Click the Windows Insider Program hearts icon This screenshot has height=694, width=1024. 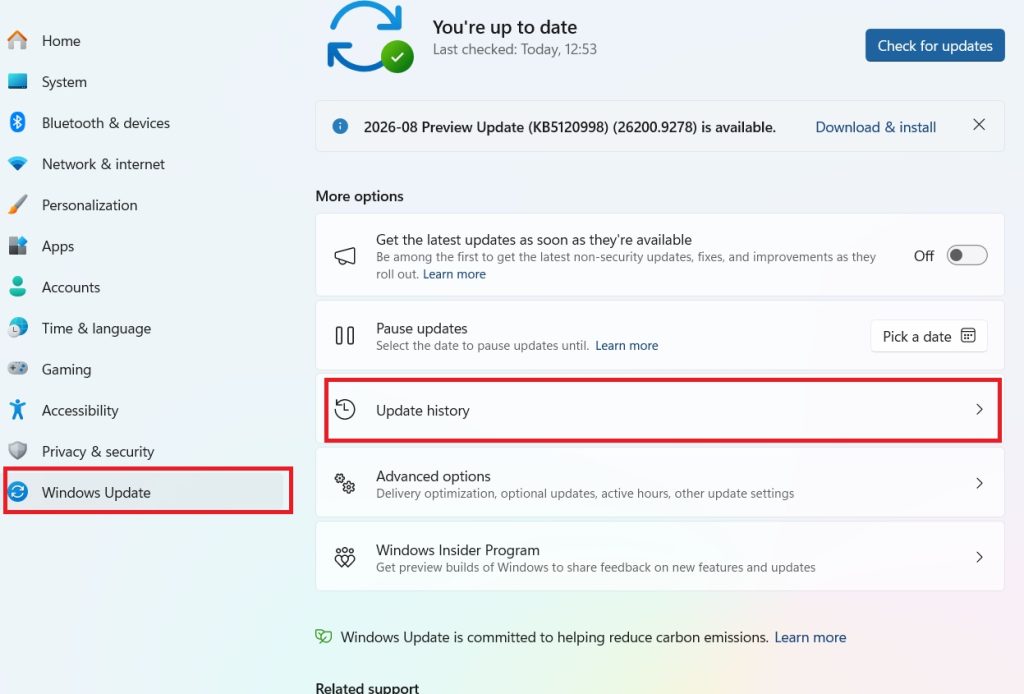(345, 558)
